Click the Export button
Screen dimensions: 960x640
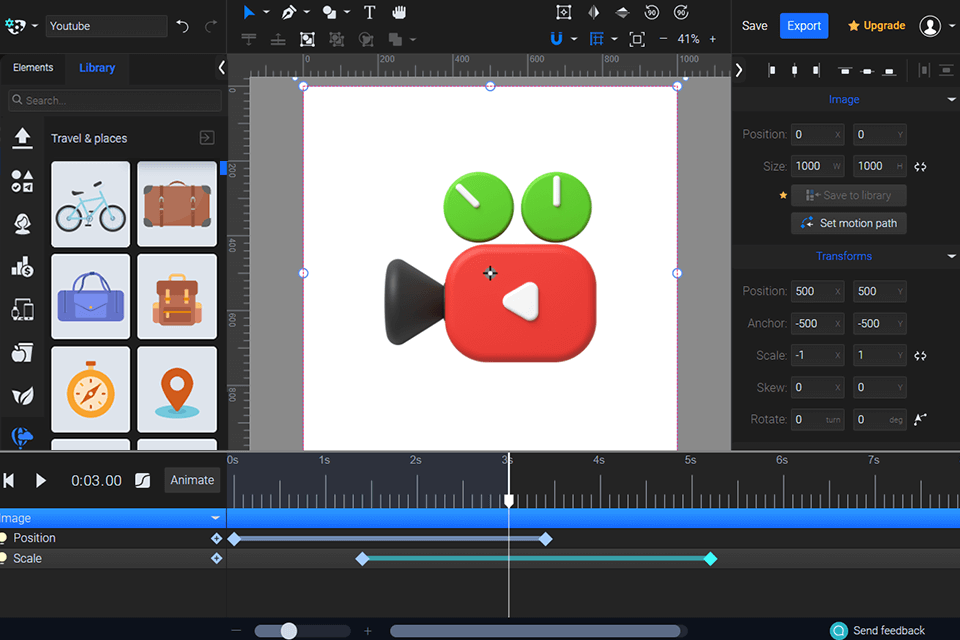[804, 26]
